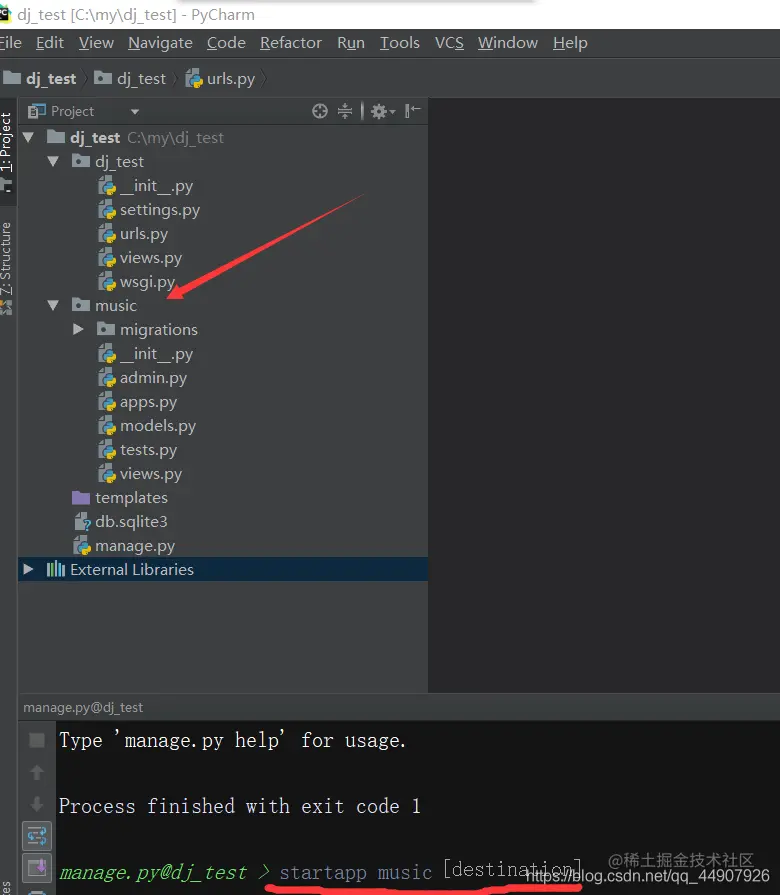Open the Project panel gear settings

click(x=382, y=111)
